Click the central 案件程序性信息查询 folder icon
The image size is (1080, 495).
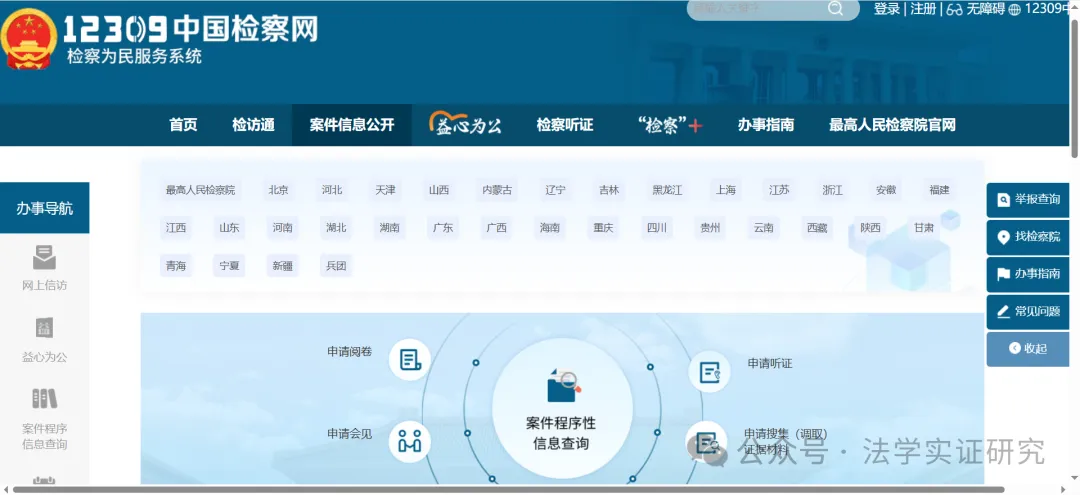(x=563, y=386)
